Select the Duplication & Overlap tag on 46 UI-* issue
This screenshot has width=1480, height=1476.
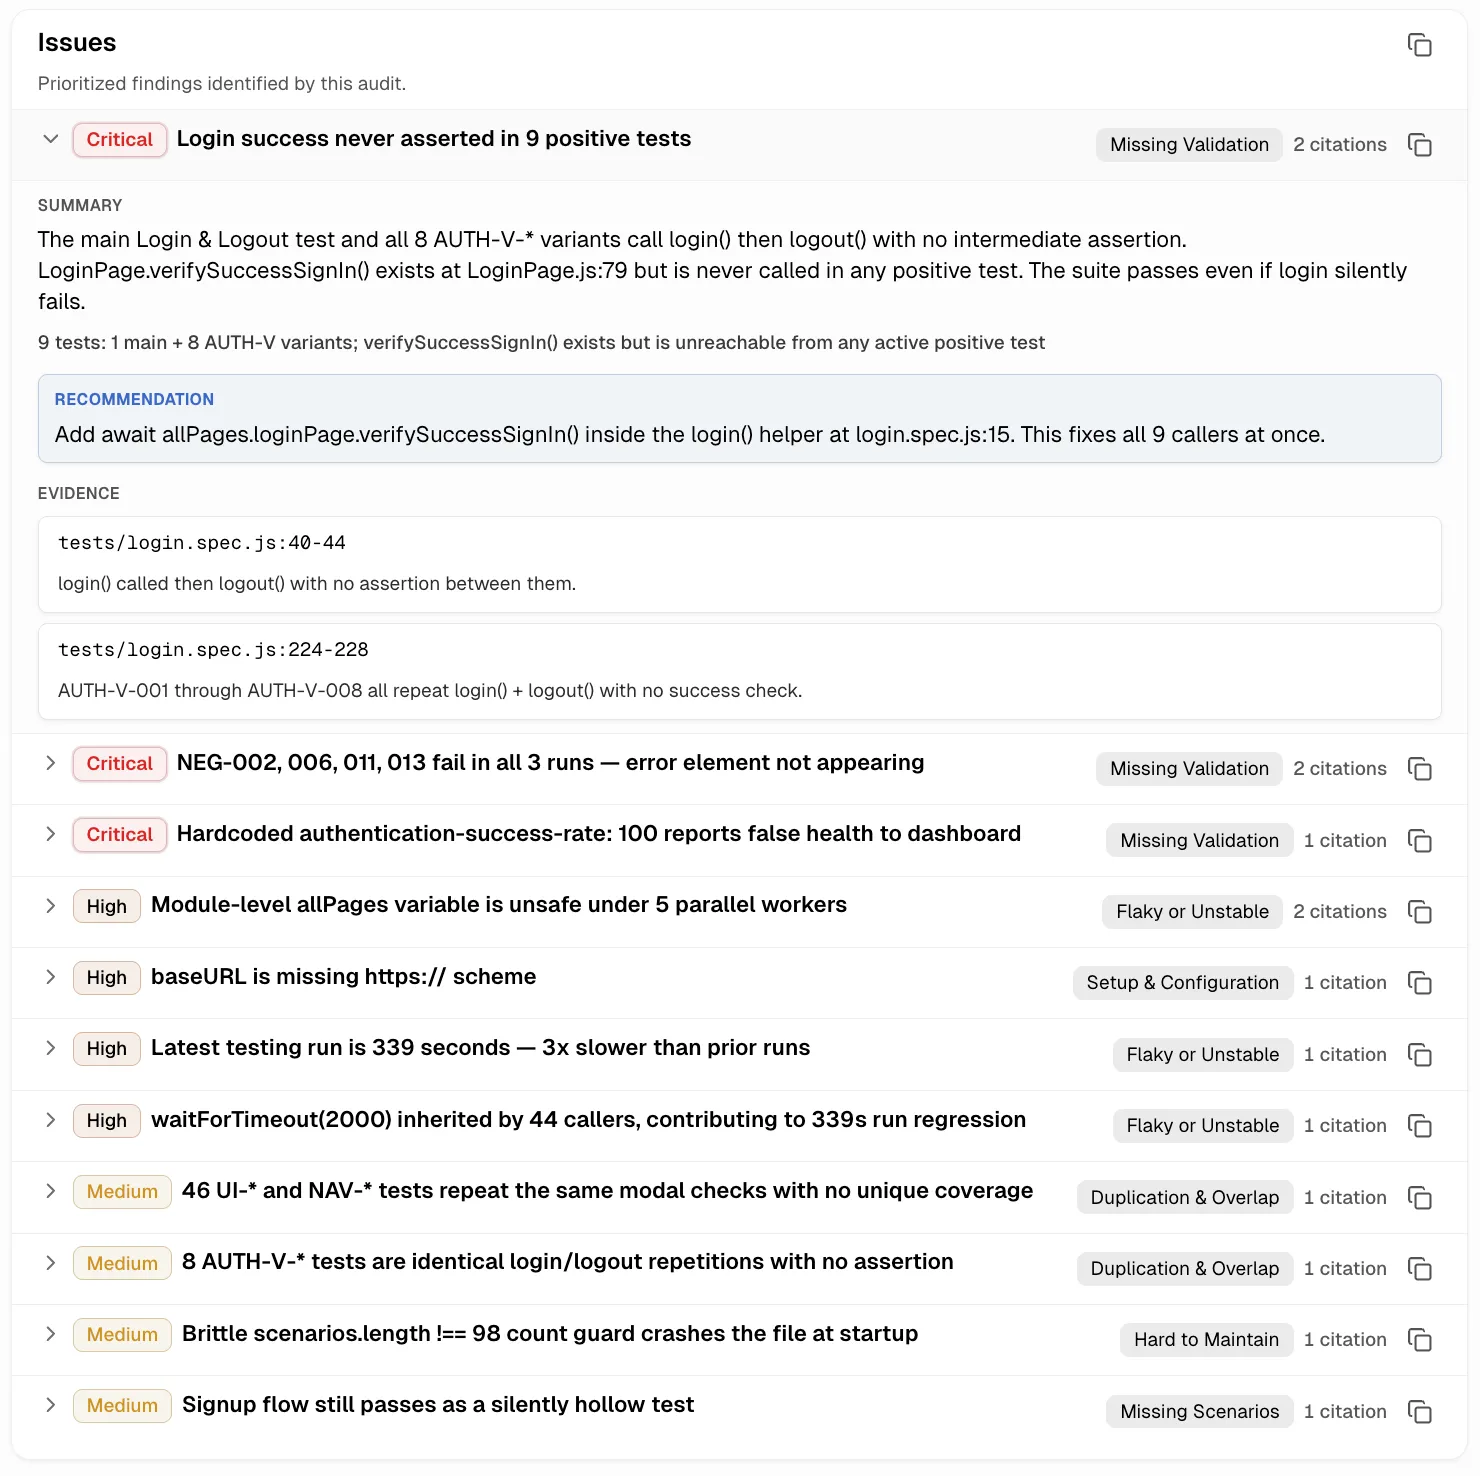tap(1184, 1197)
